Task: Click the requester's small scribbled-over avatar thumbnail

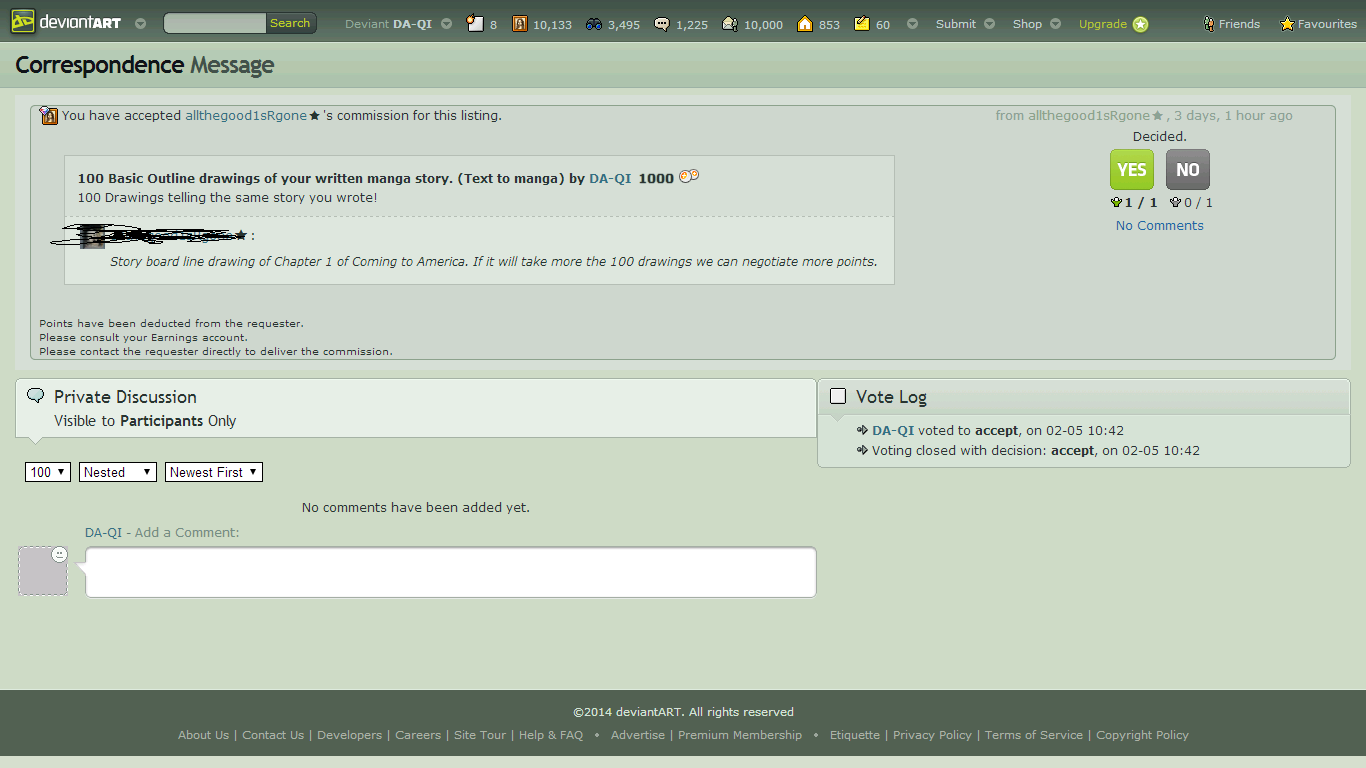Action: [x=92, y=237]
